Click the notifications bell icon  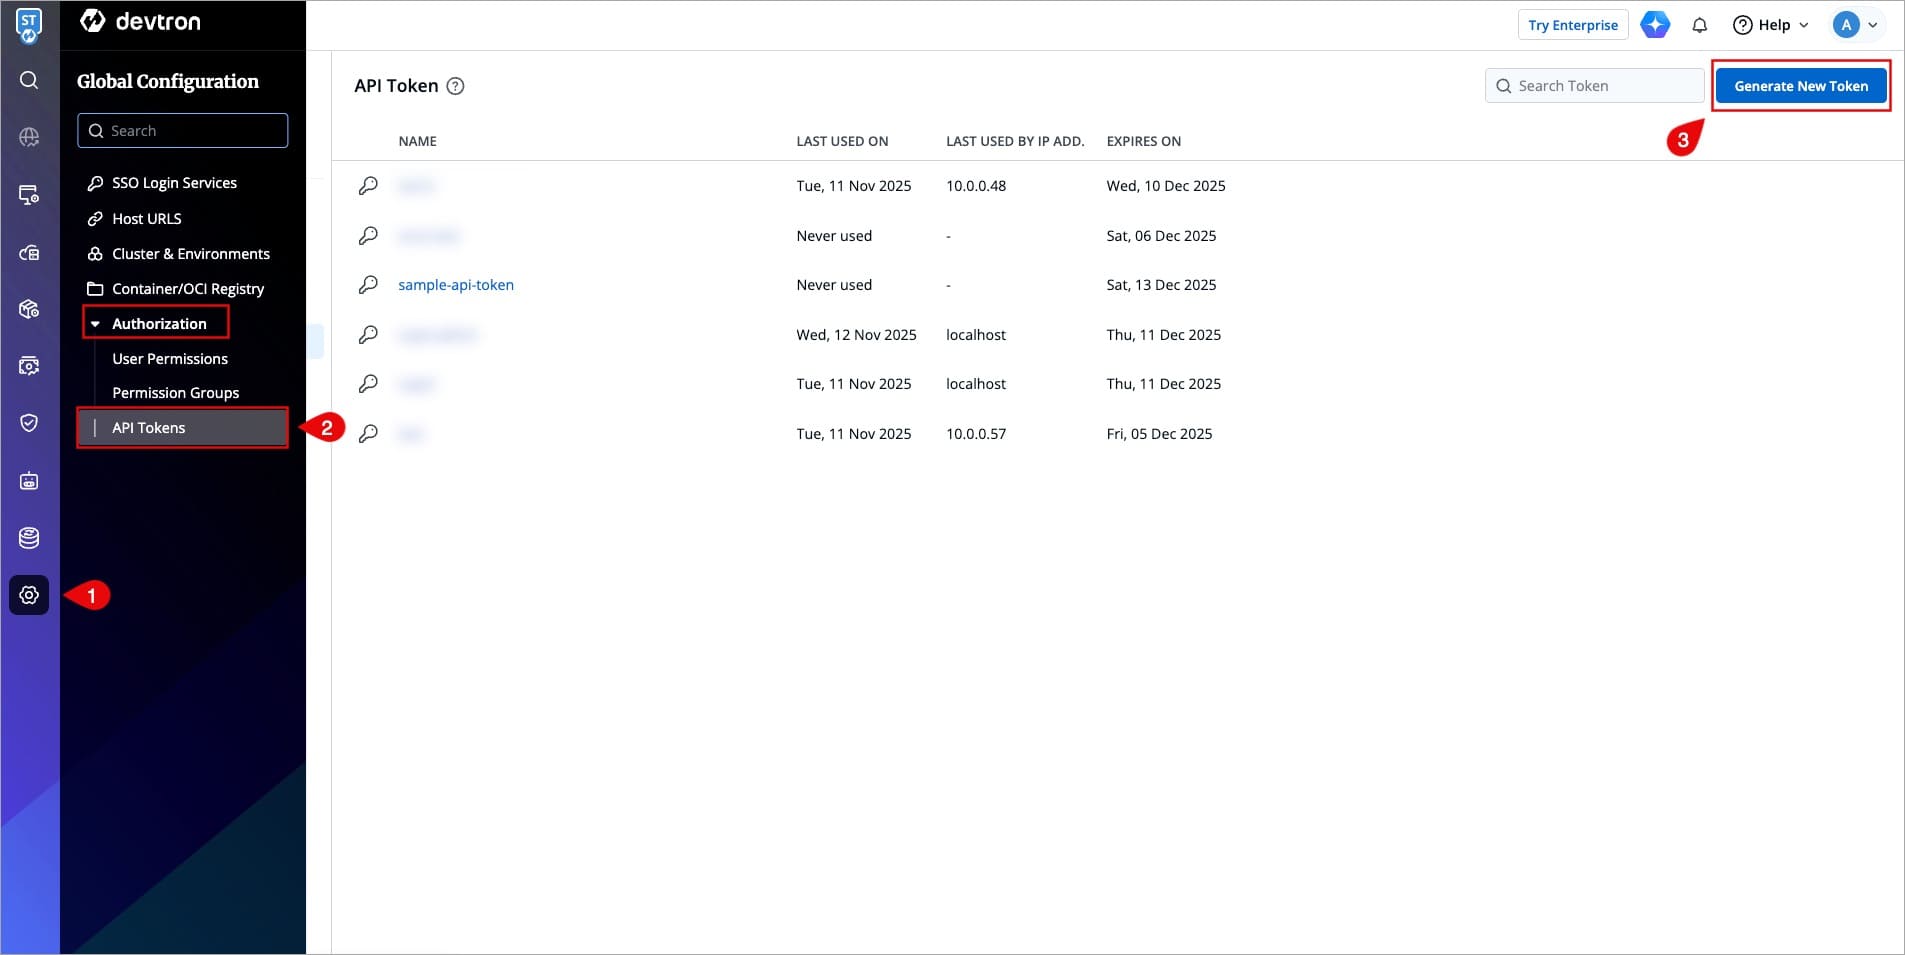1699,25
